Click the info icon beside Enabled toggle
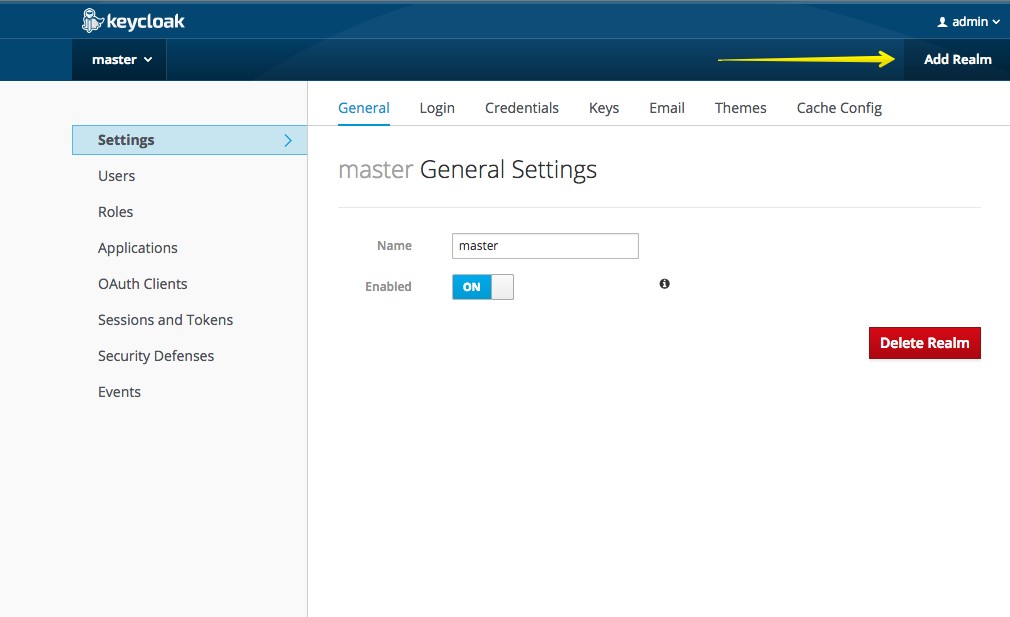The height and width of the screenshot is (617, 1010). tap(665, 284)
